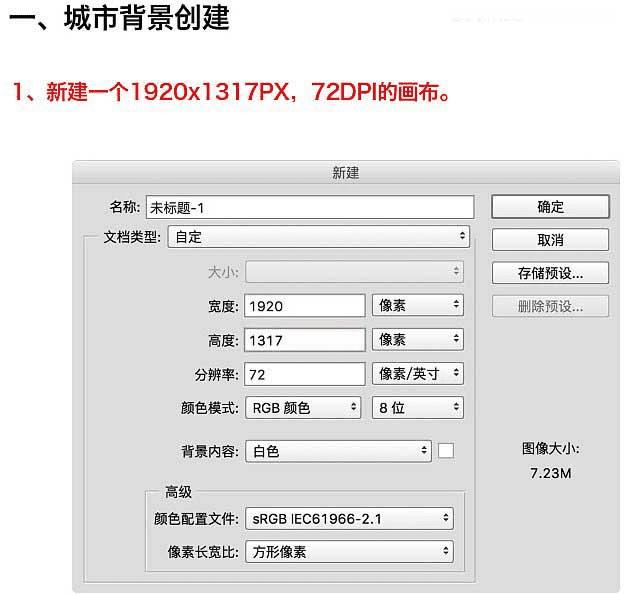The width and height of the screenshot is (625, 594).
Task: Click 存储预设... button
Action: point(550,273)
